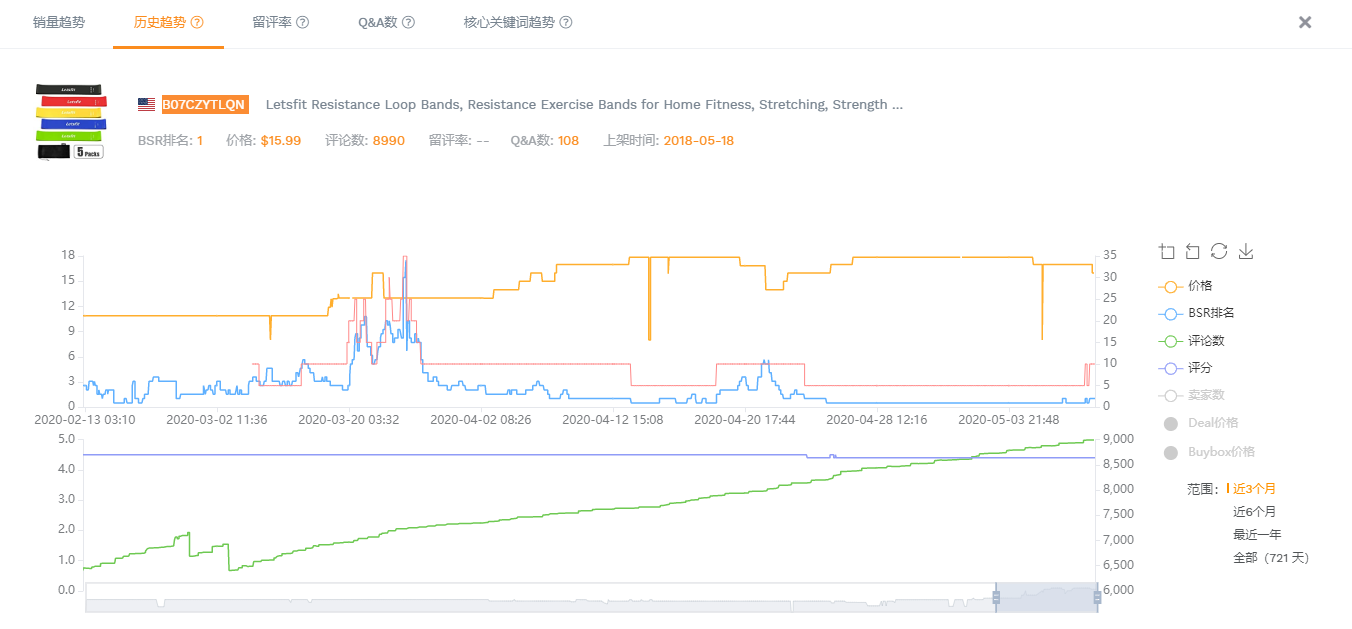The height and width of the screenshot is (629, 1352).
Task: Select the 最近一年 range option
Action: point(1256,534)
